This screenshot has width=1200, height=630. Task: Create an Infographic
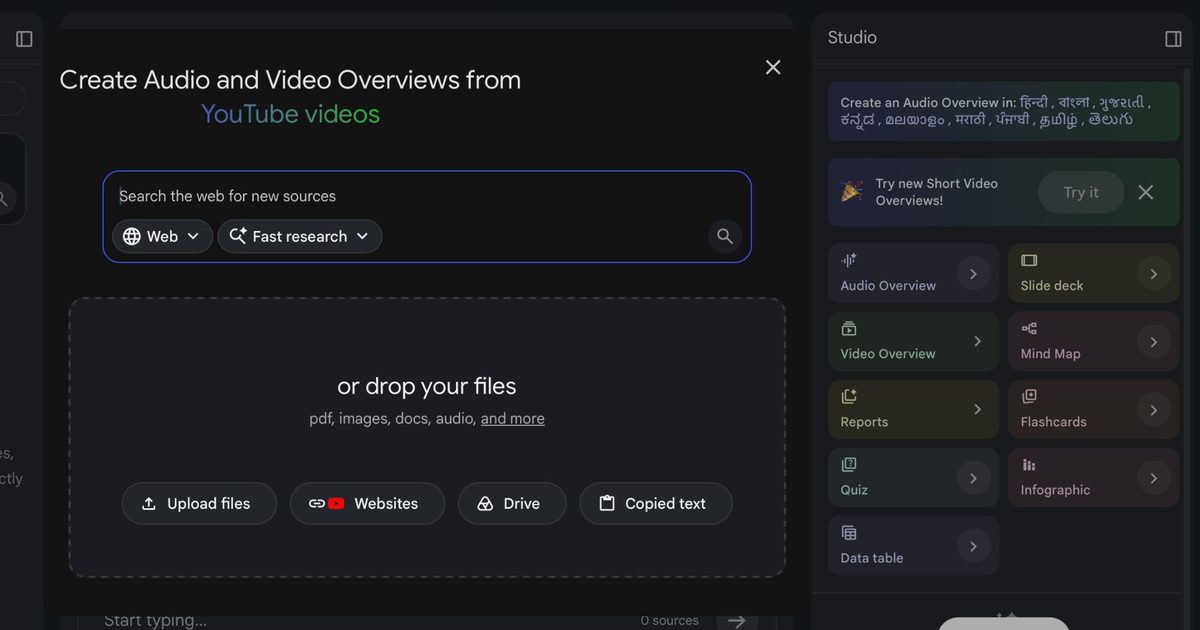[x=1094, y=477]
